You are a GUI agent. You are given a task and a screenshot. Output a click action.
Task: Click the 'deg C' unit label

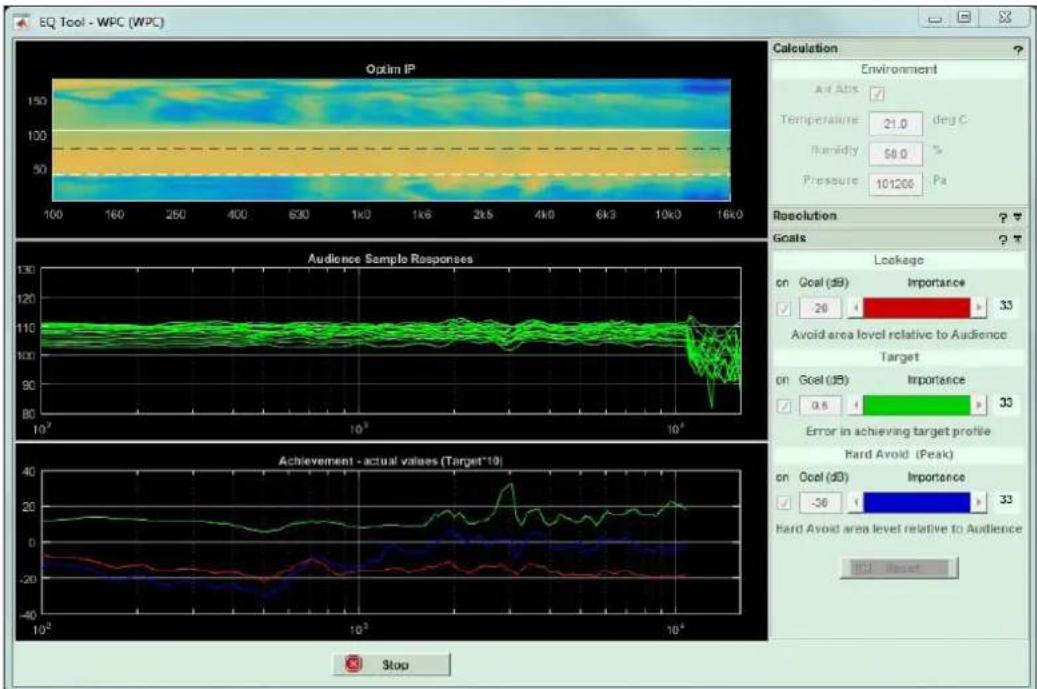point(949,120)
